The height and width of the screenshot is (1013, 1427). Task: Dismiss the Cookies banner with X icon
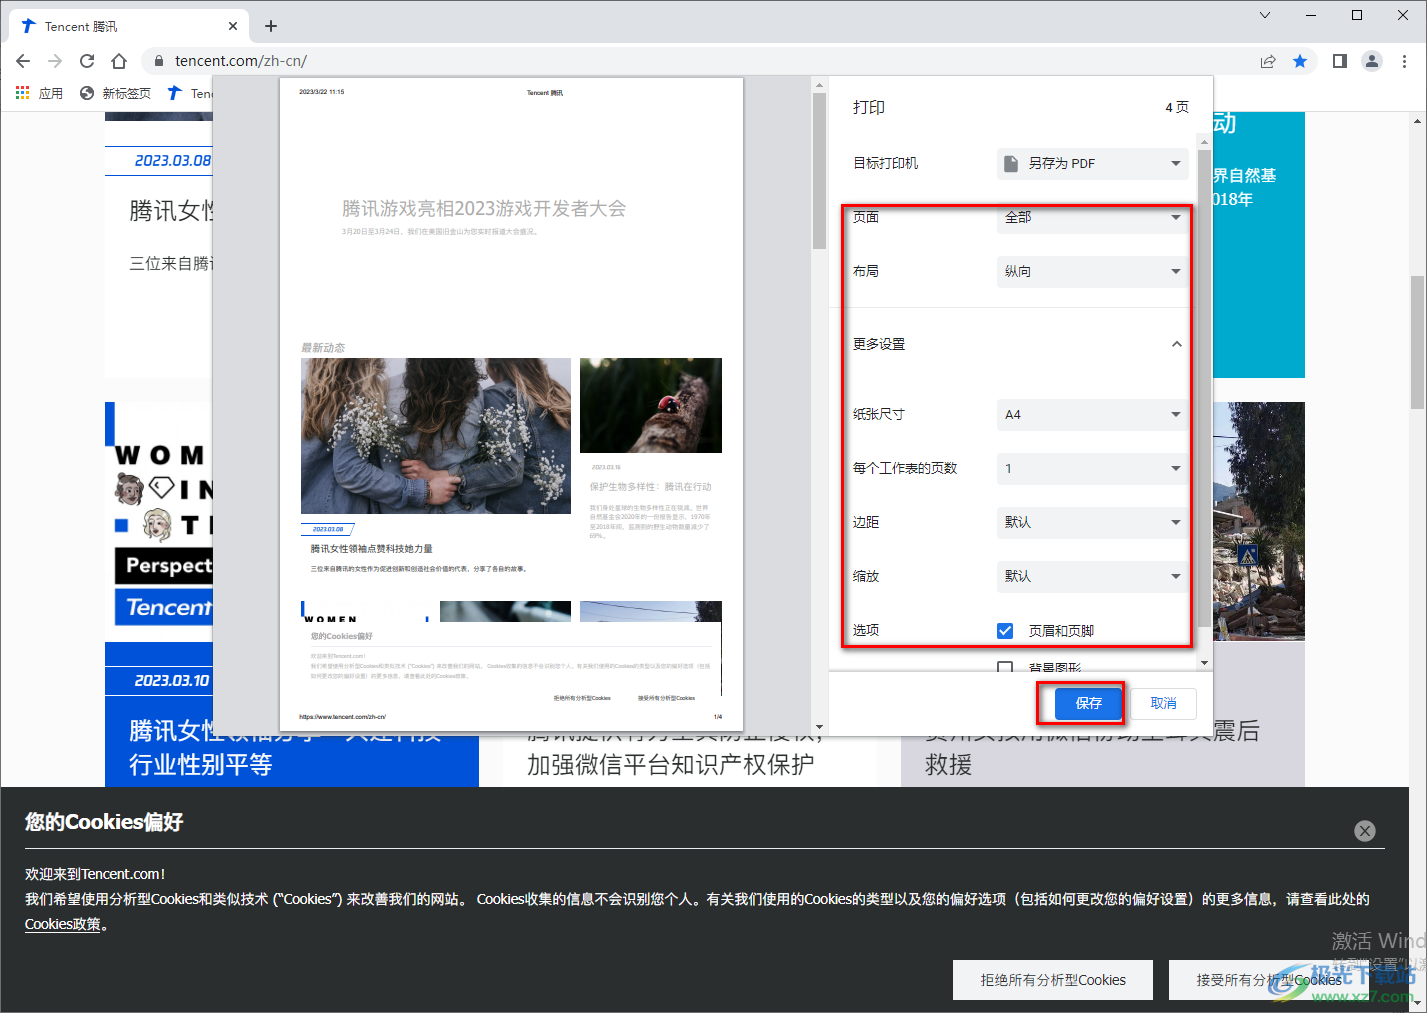click(1365, 831)
